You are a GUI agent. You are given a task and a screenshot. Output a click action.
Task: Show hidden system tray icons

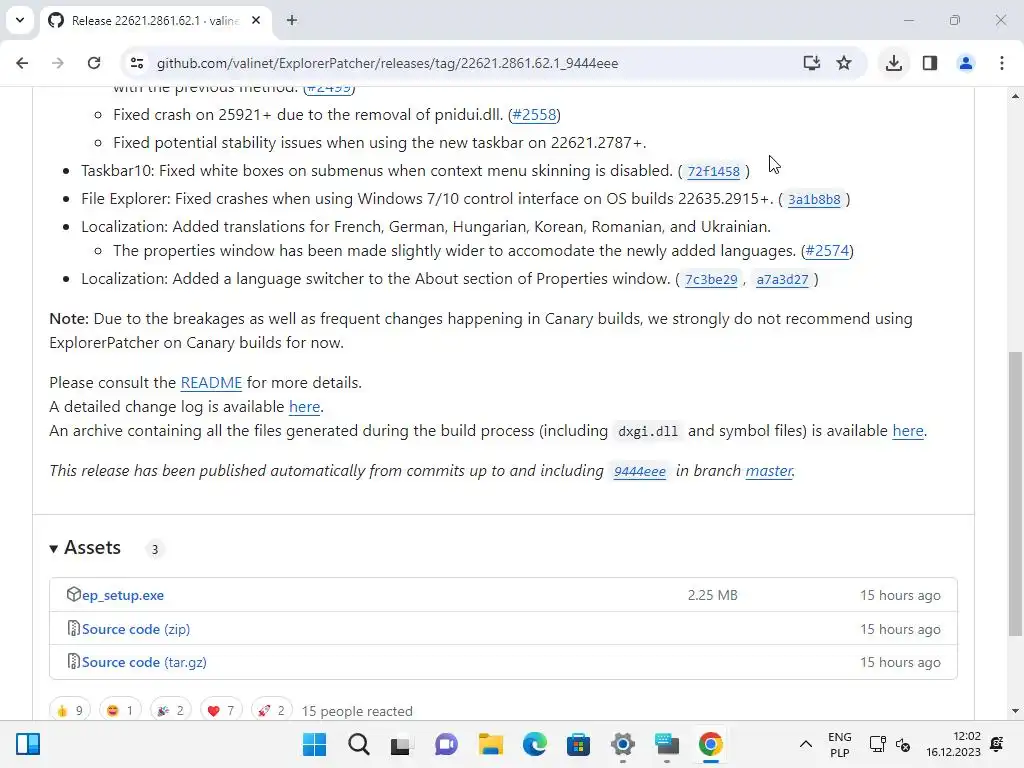(x=806, y=744)
